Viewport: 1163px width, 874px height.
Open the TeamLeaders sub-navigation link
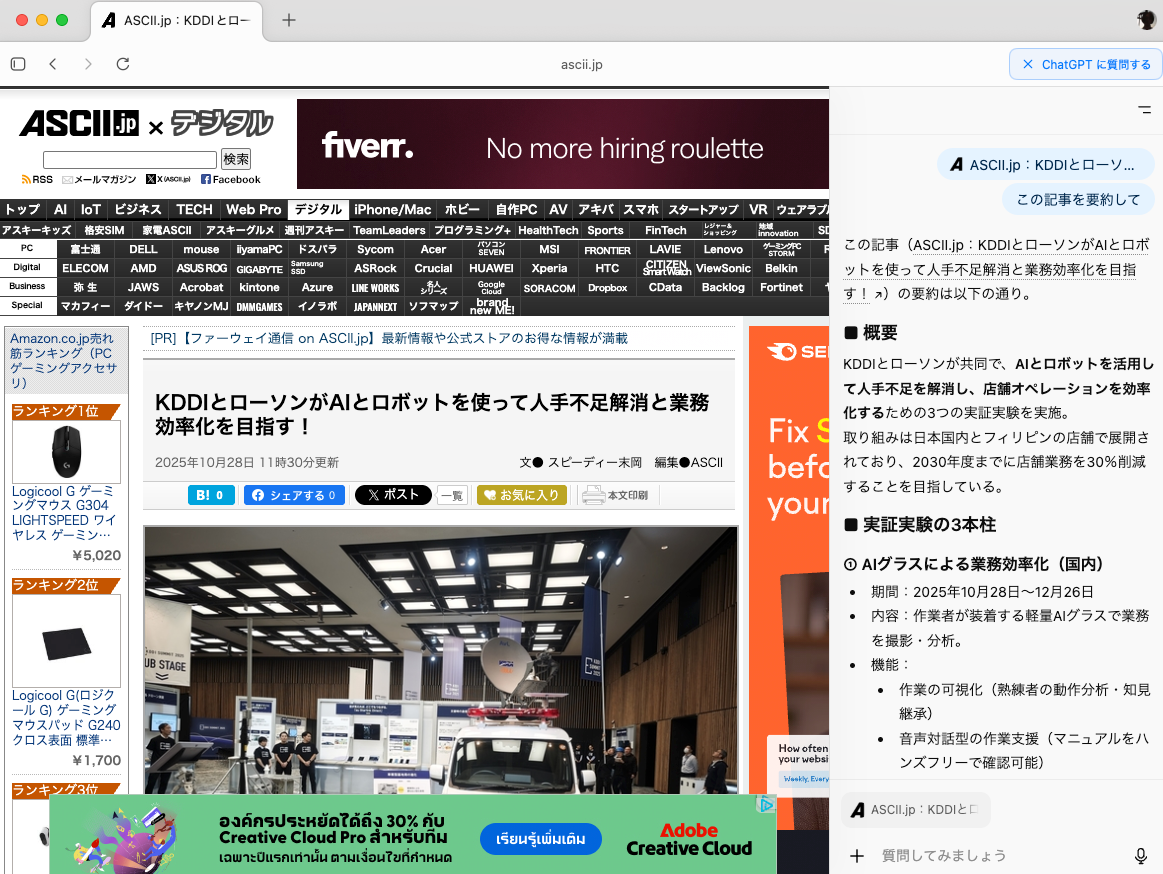[389, 231]
